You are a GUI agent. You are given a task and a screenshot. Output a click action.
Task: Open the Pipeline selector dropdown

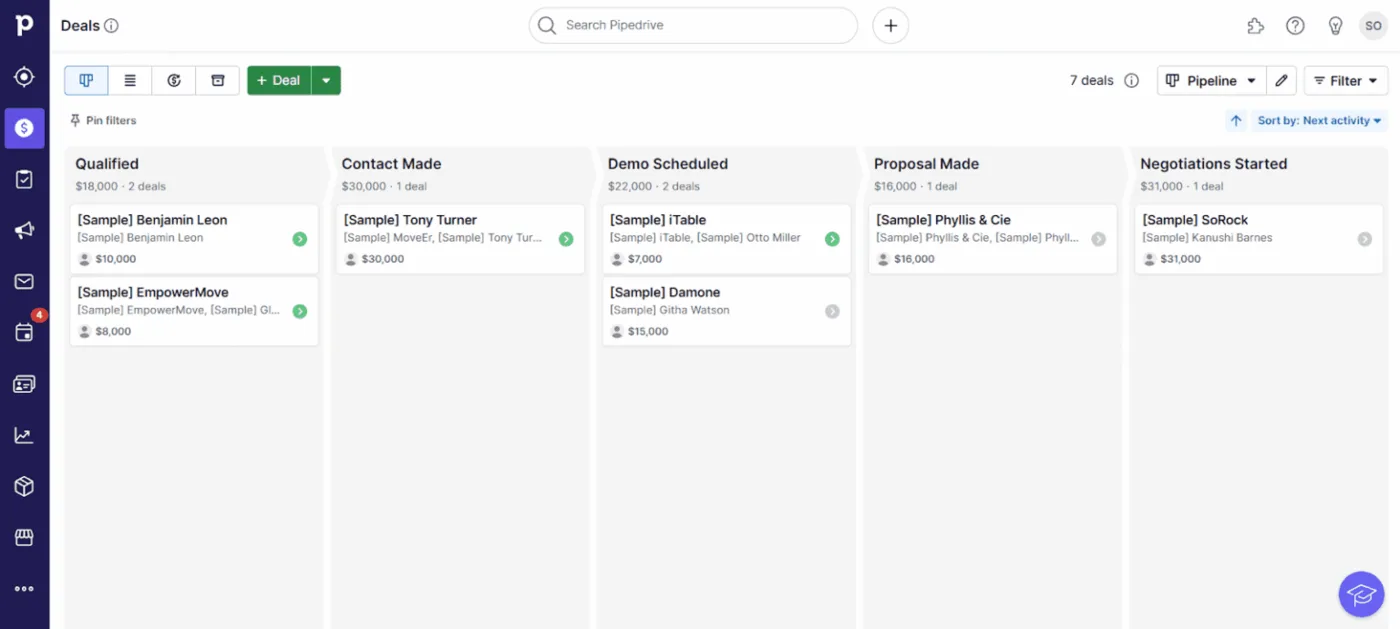tap(1211, 80)
